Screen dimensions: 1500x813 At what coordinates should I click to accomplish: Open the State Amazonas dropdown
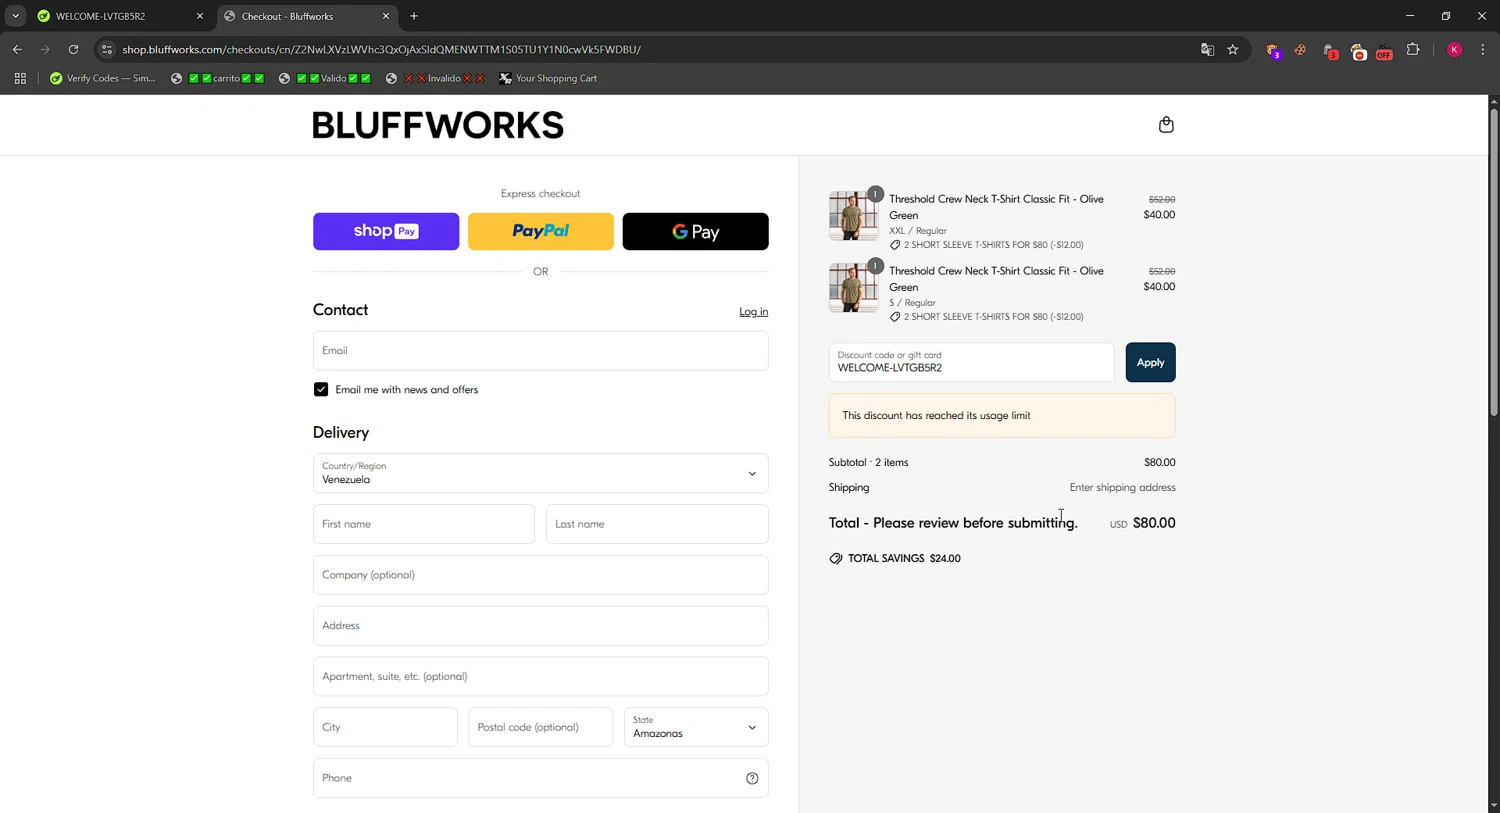tap(696, 727)
